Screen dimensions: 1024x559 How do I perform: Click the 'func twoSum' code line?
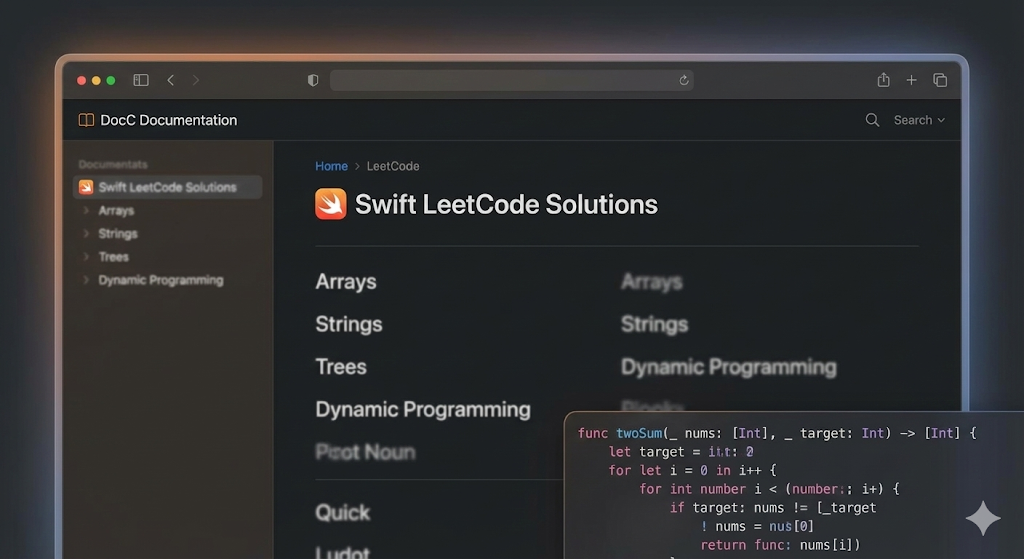777,433
